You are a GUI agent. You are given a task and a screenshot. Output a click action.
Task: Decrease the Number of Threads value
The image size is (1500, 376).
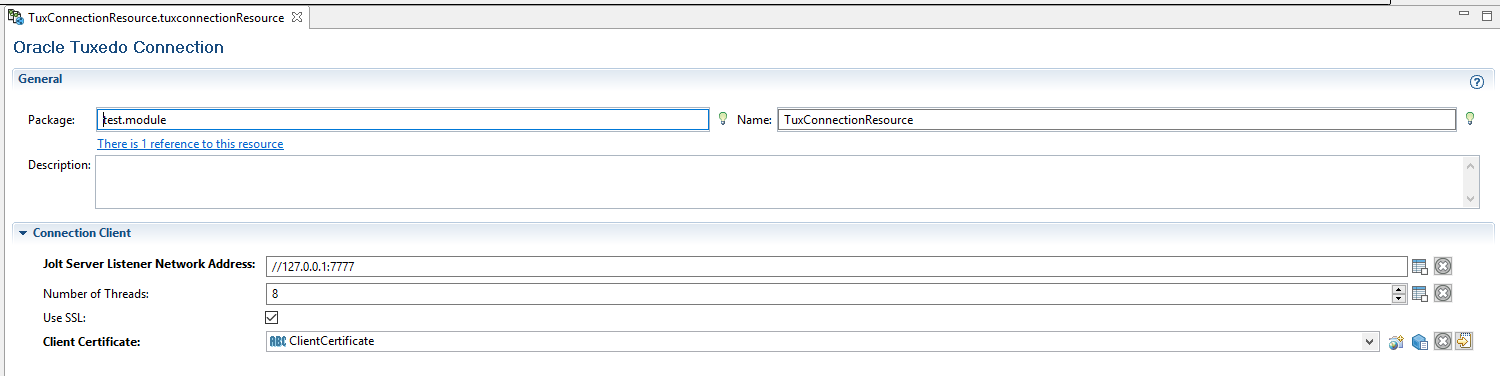[x=1398, y=298]
